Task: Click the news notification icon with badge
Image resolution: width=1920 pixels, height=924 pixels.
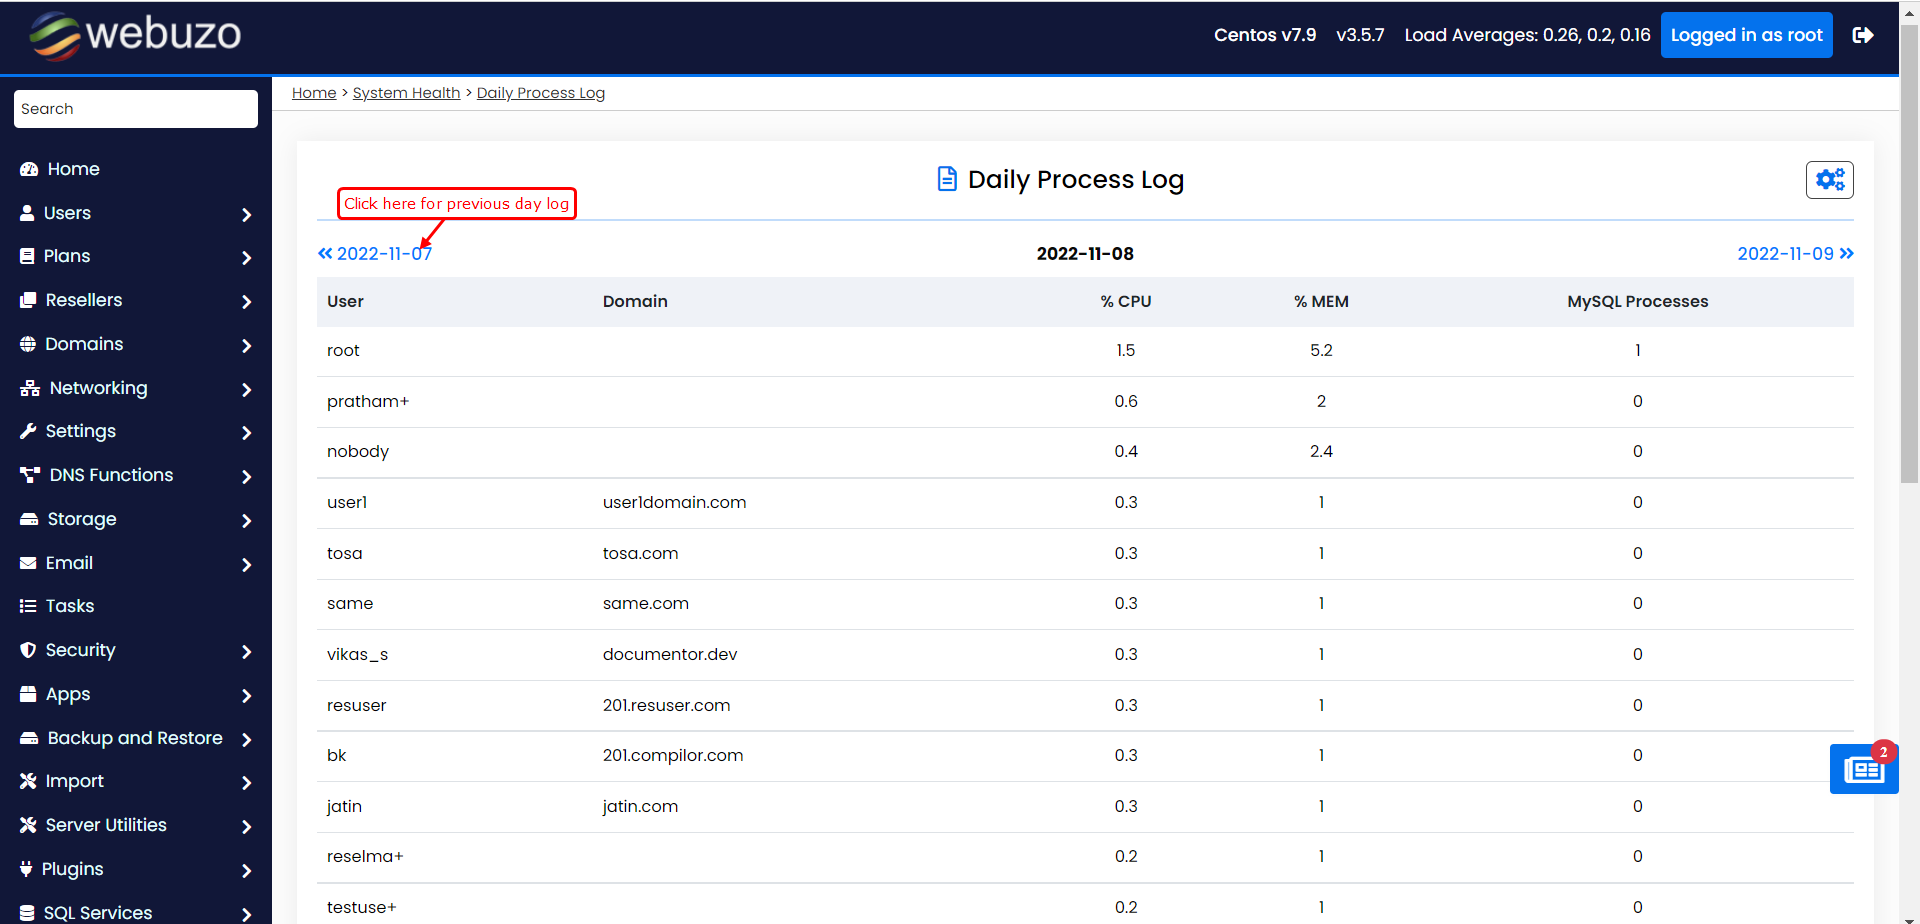Action: tap(1863, 769)
